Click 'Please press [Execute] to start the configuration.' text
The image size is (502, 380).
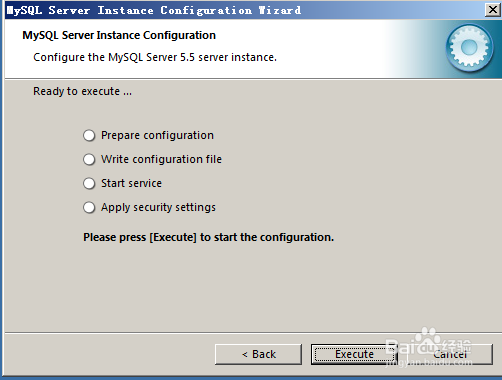coord(208,237)
